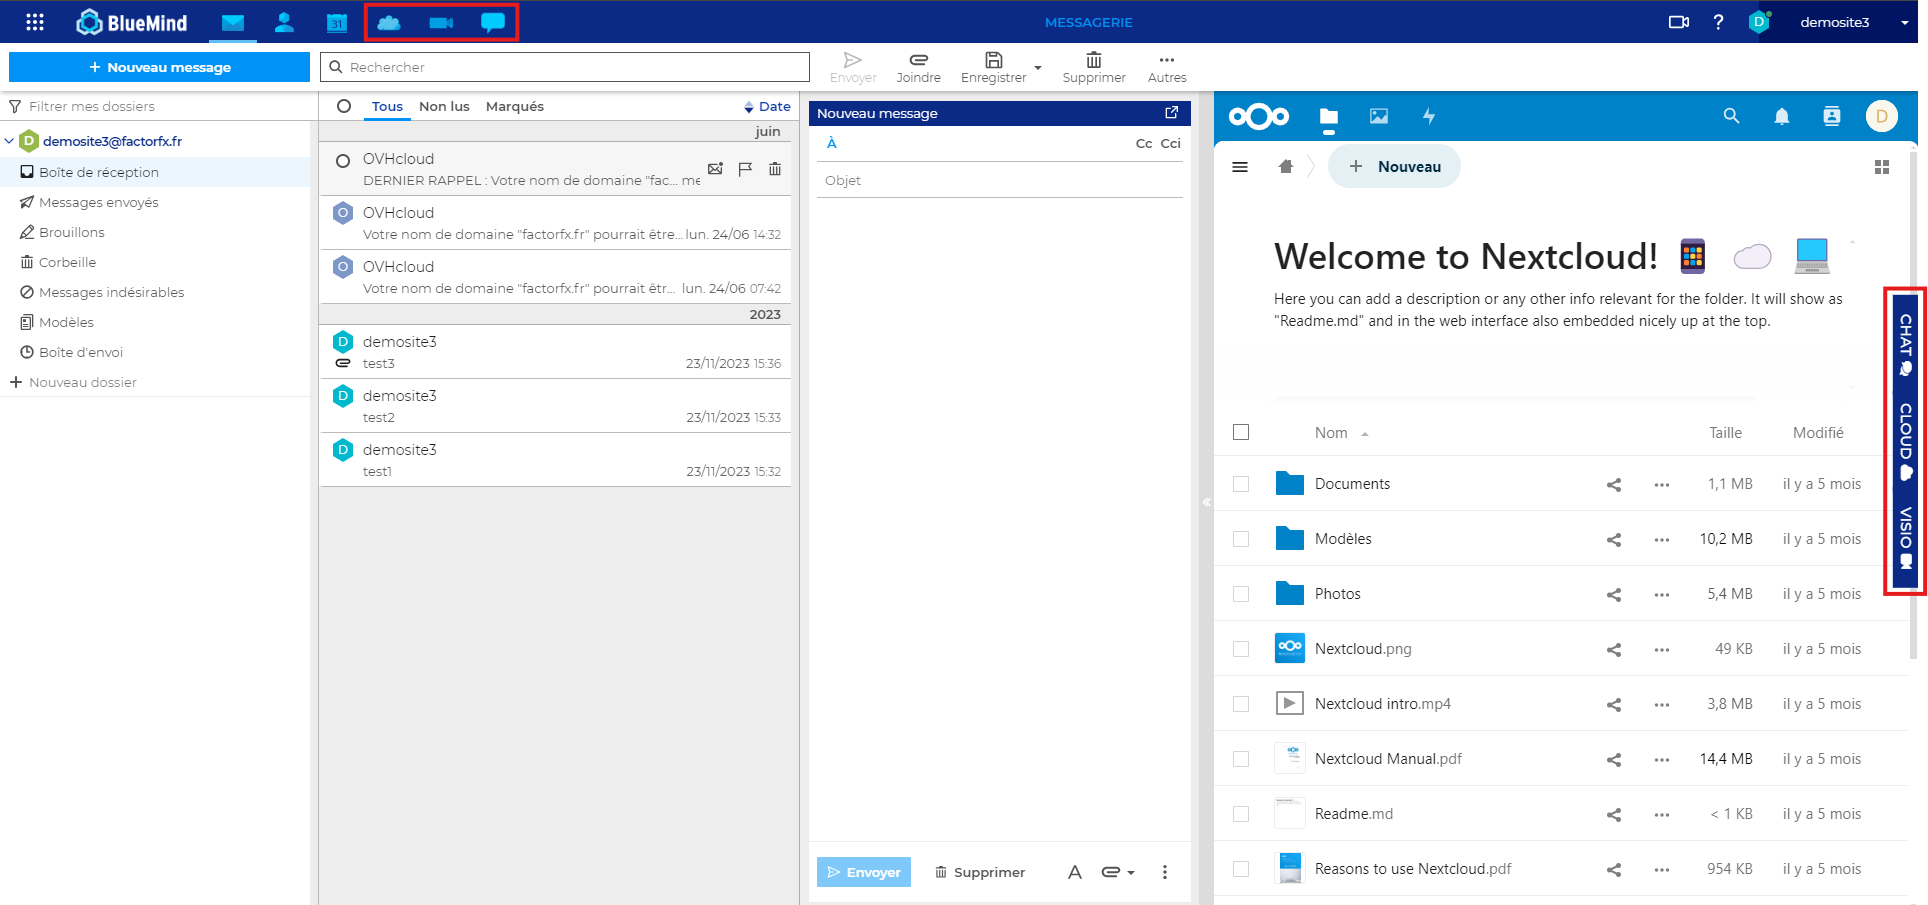Open Nextcloud Files folder icon
The height and width of the screenshot is (905, 1928).
click(x=1328, y=117)
